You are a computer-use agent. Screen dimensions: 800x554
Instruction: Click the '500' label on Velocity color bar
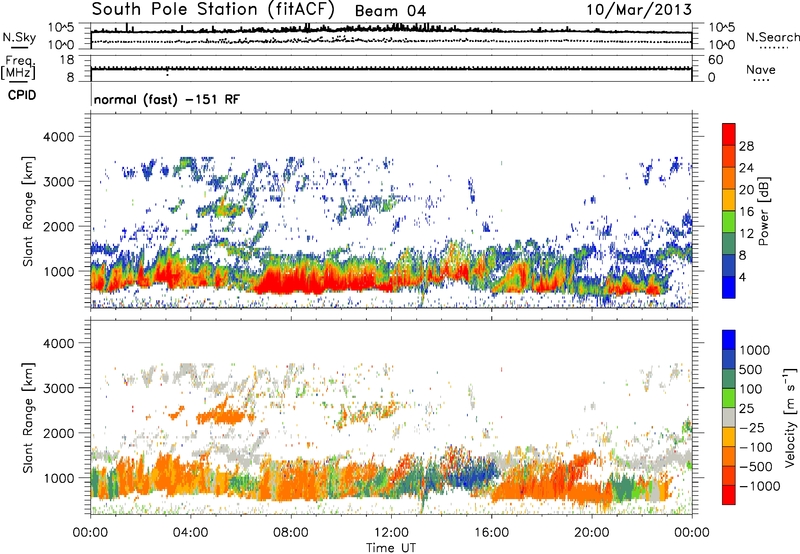[751, 370]
